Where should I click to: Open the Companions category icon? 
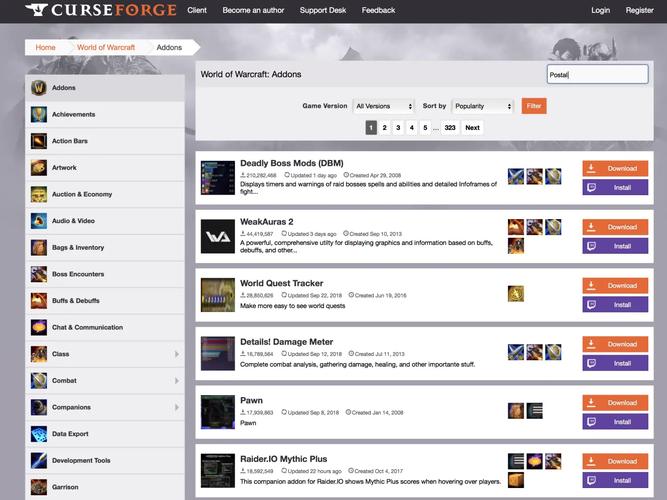pos(39,407)
